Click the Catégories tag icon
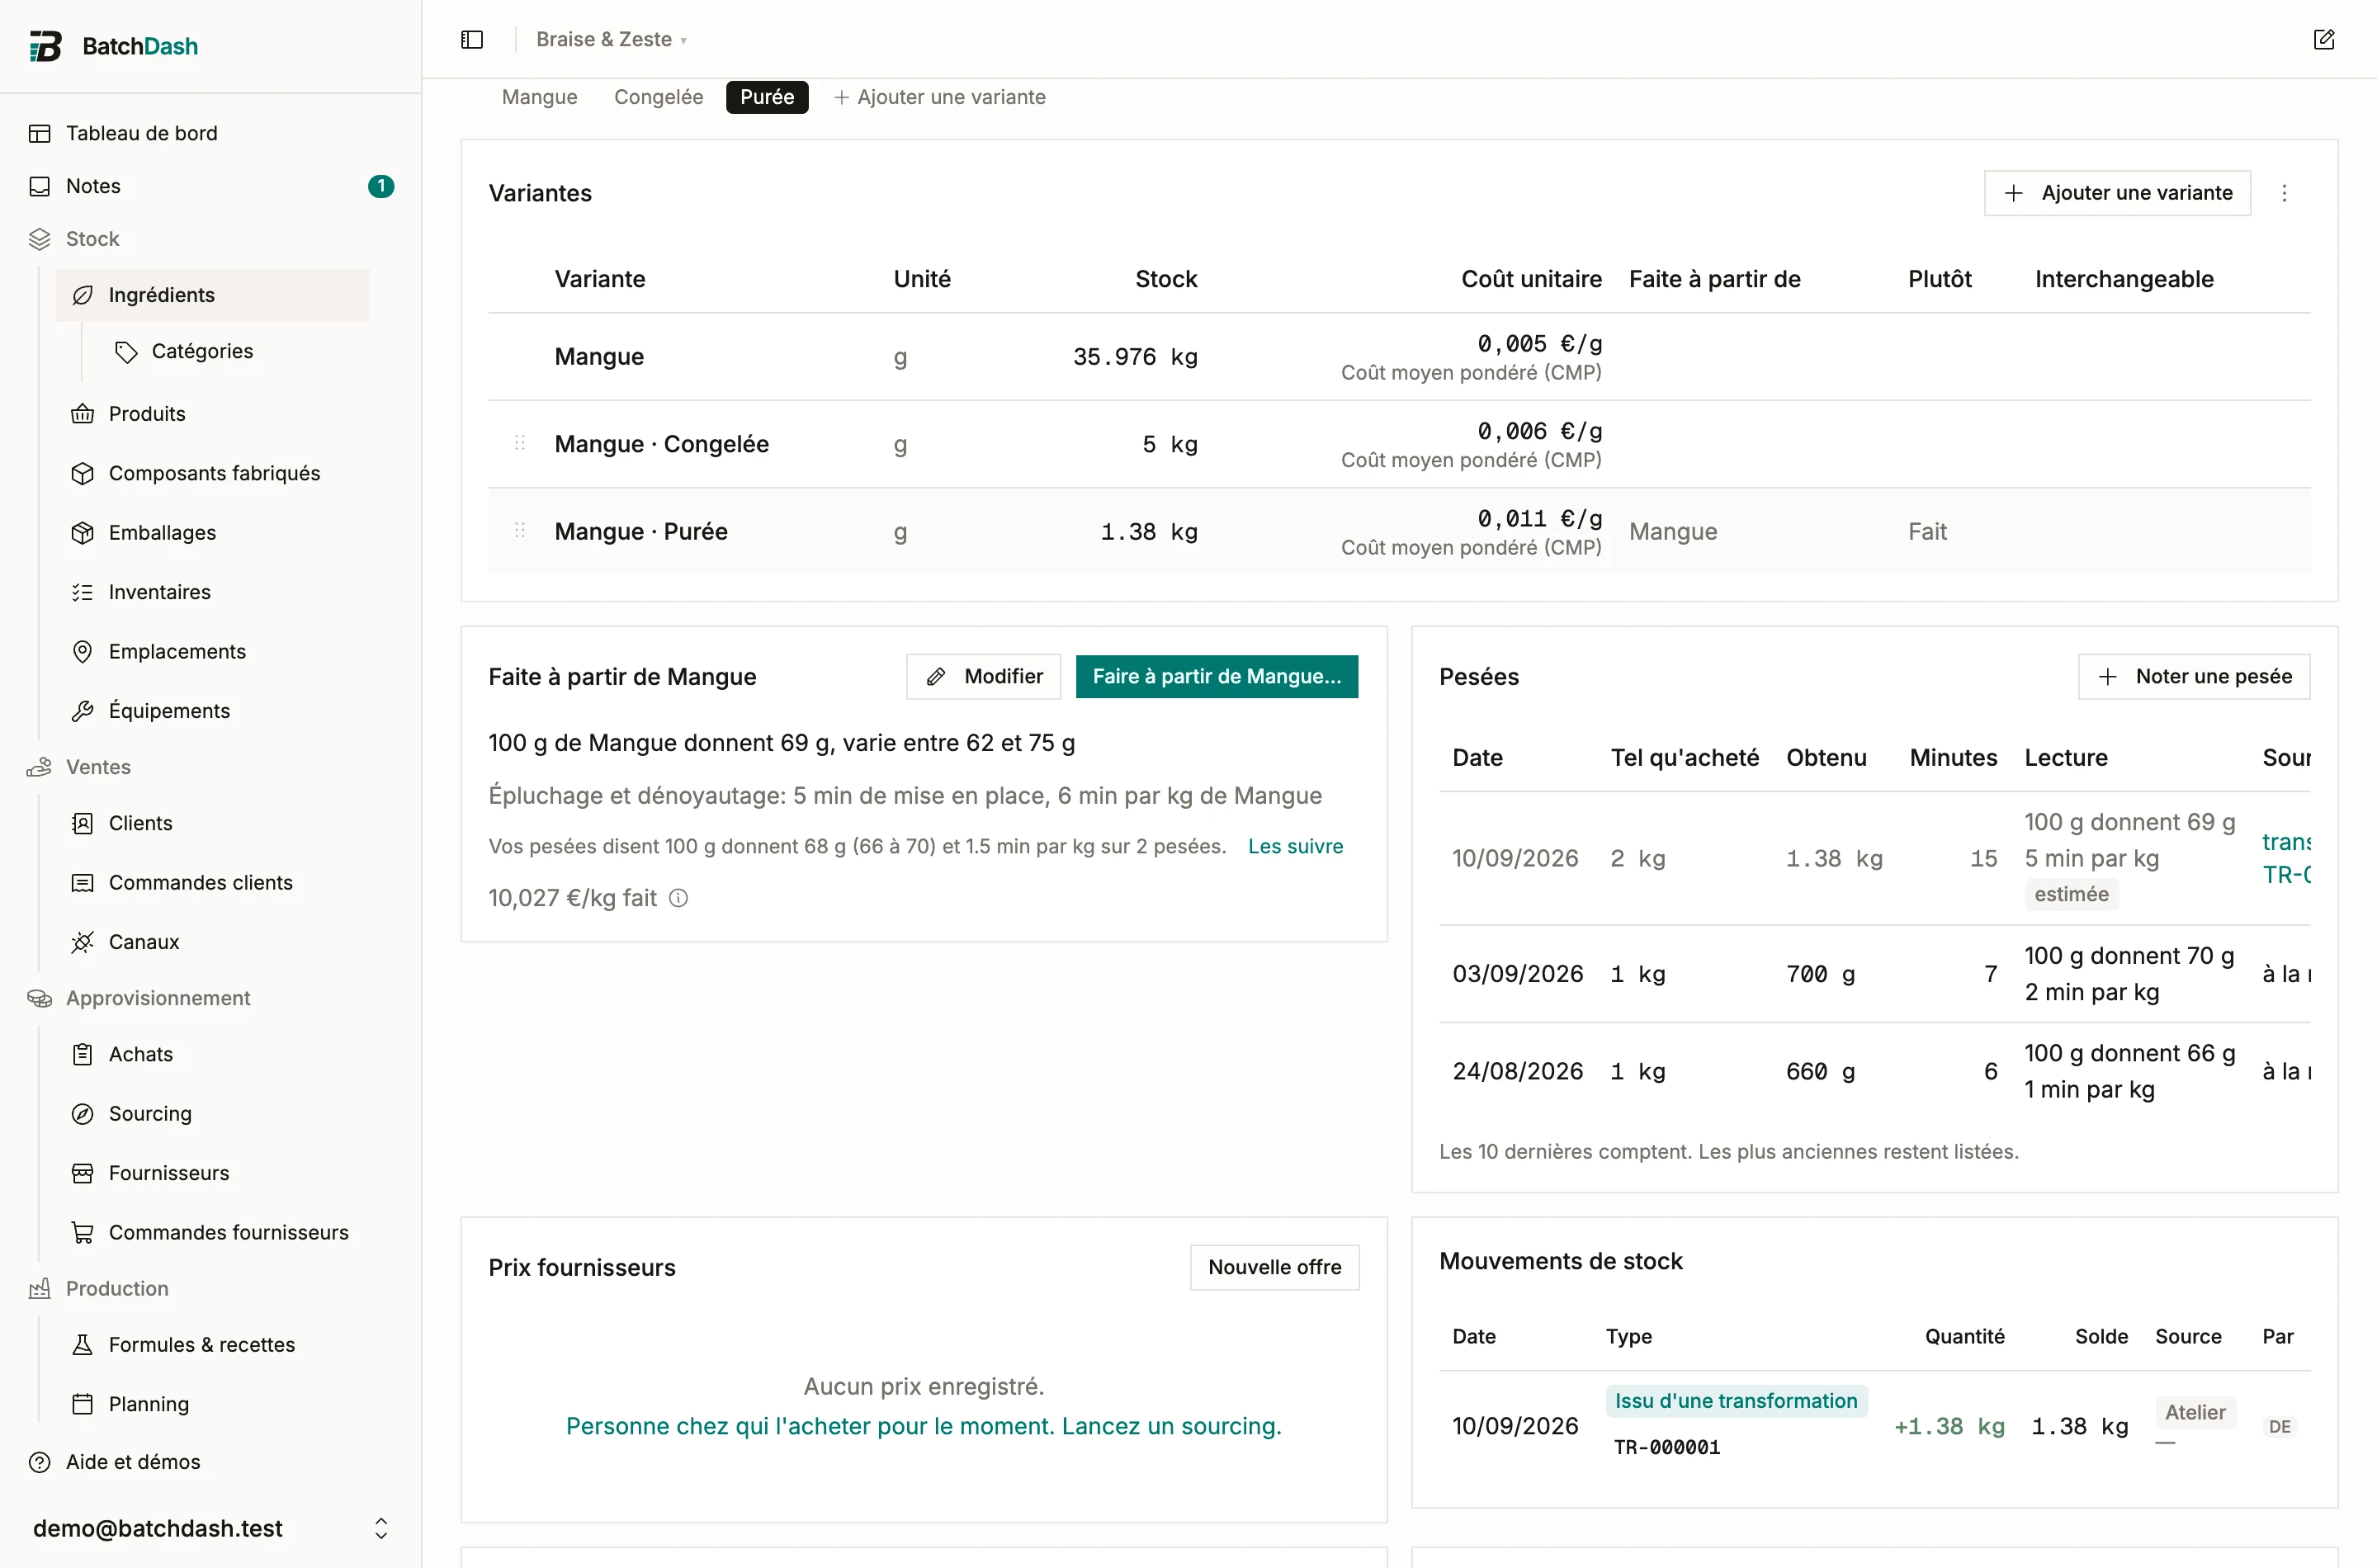This screenshot has height=1568, width=2377. pyautogui.click(x=126, y=351)
